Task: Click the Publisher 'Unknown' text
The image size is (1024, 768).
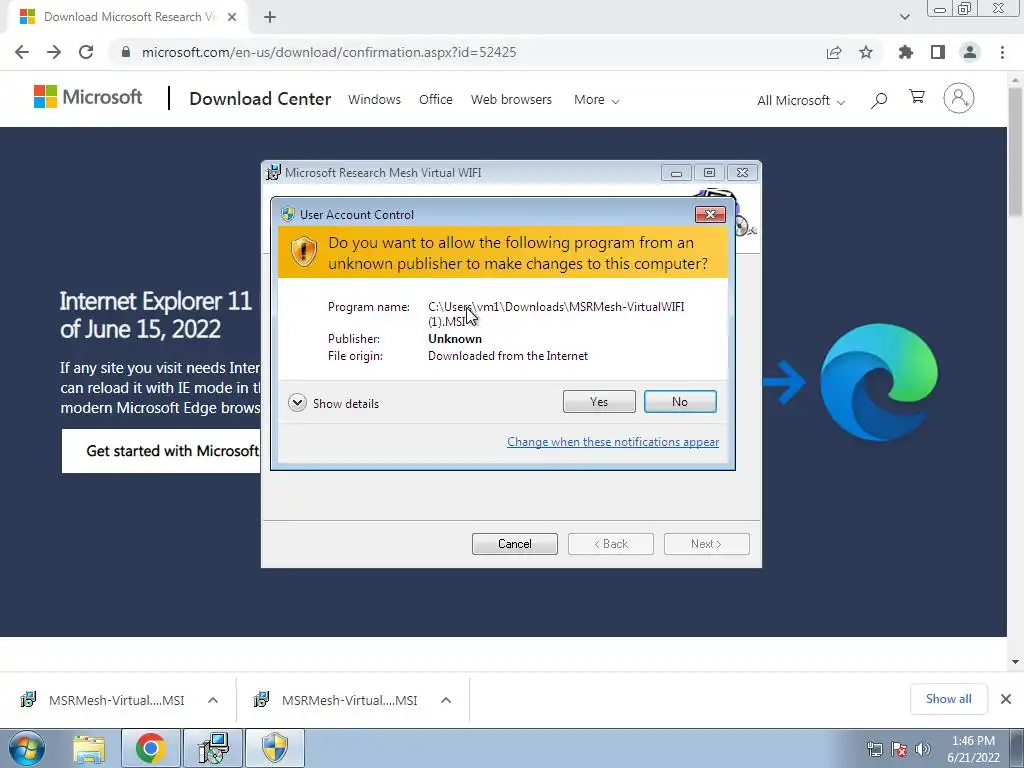Action: (455, 339)
